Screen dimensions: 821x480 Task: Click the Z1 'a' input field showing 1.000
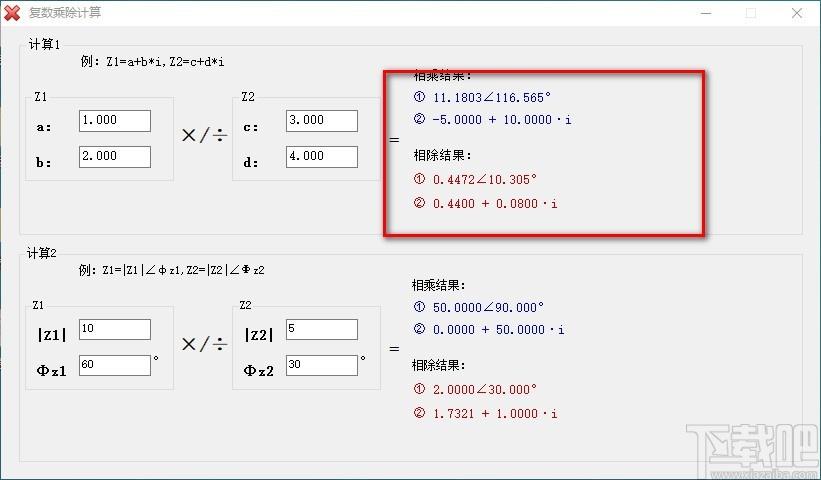tap(115, 121)
